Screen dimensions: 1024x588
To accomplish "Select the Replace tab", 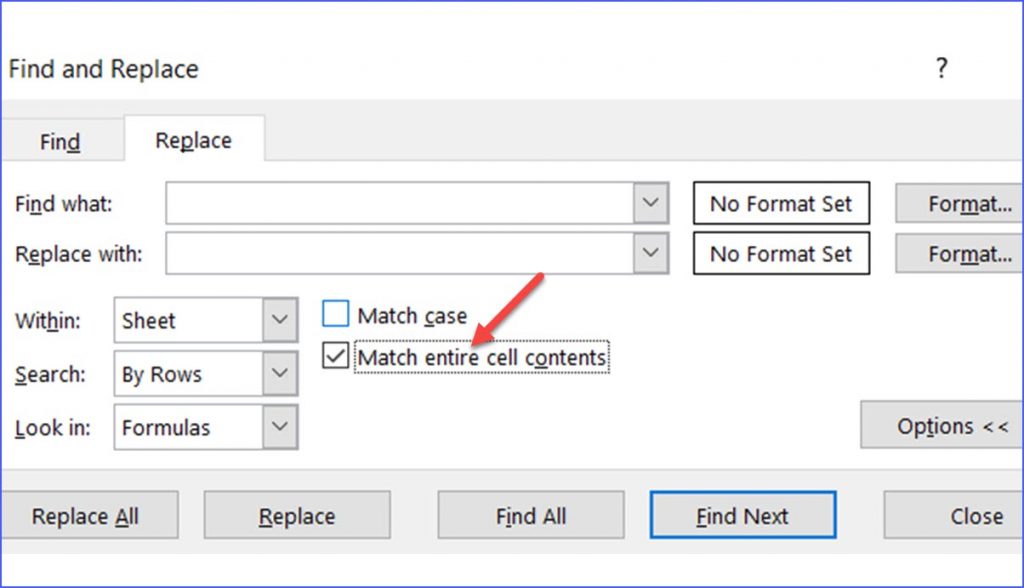I will (193, 141).
